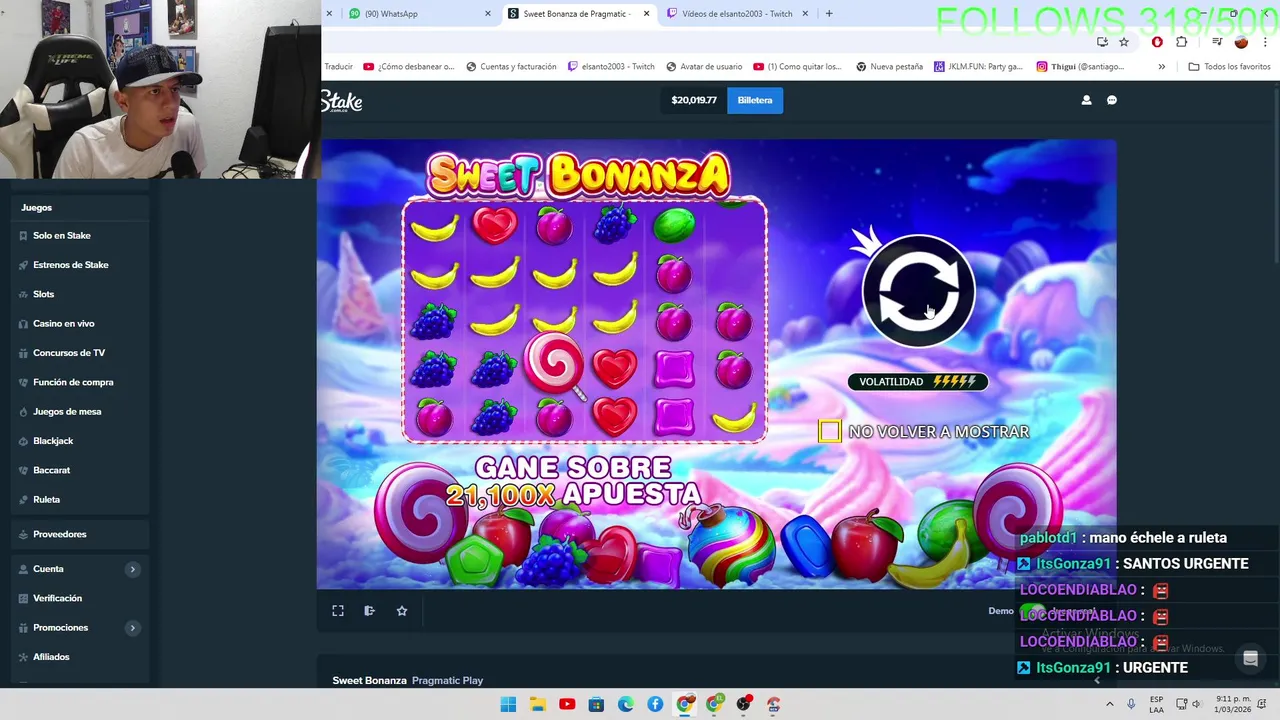
Task: Open the Opera-style red extension icon
Action: (1157, 42)
